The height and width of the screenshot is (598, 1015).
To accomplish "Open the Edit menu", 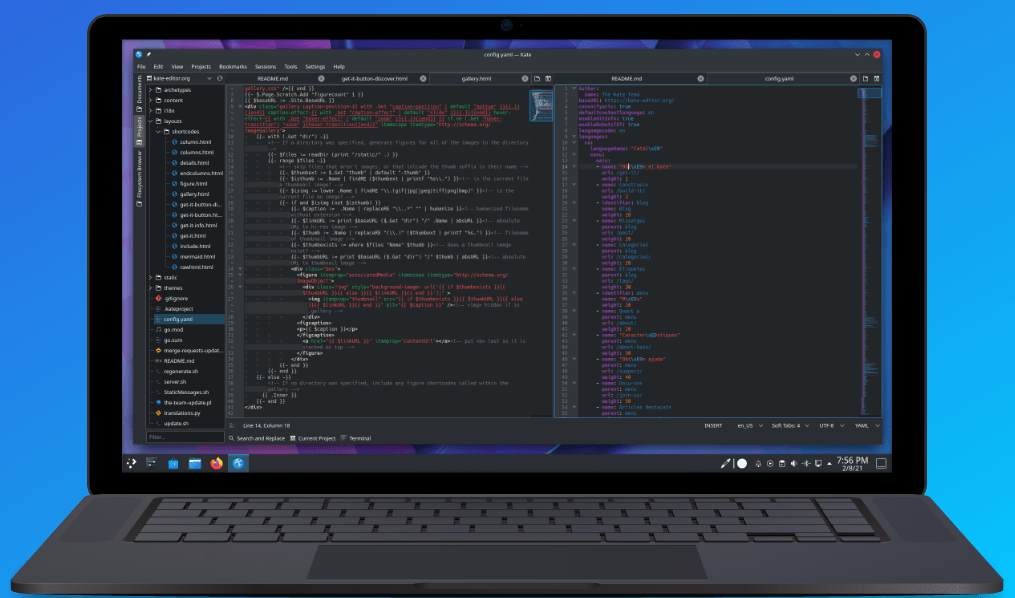I will (x=158, y=67).
